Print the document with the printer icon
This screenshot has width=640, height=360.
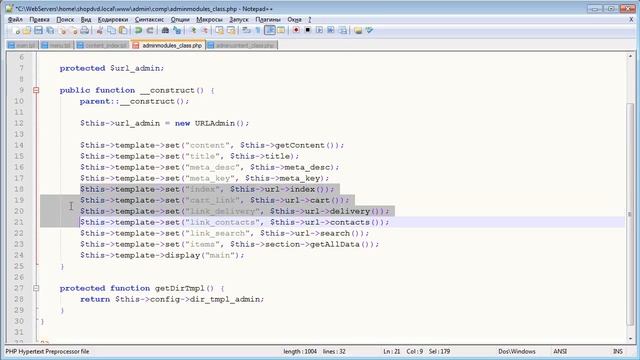pos(84,31)
